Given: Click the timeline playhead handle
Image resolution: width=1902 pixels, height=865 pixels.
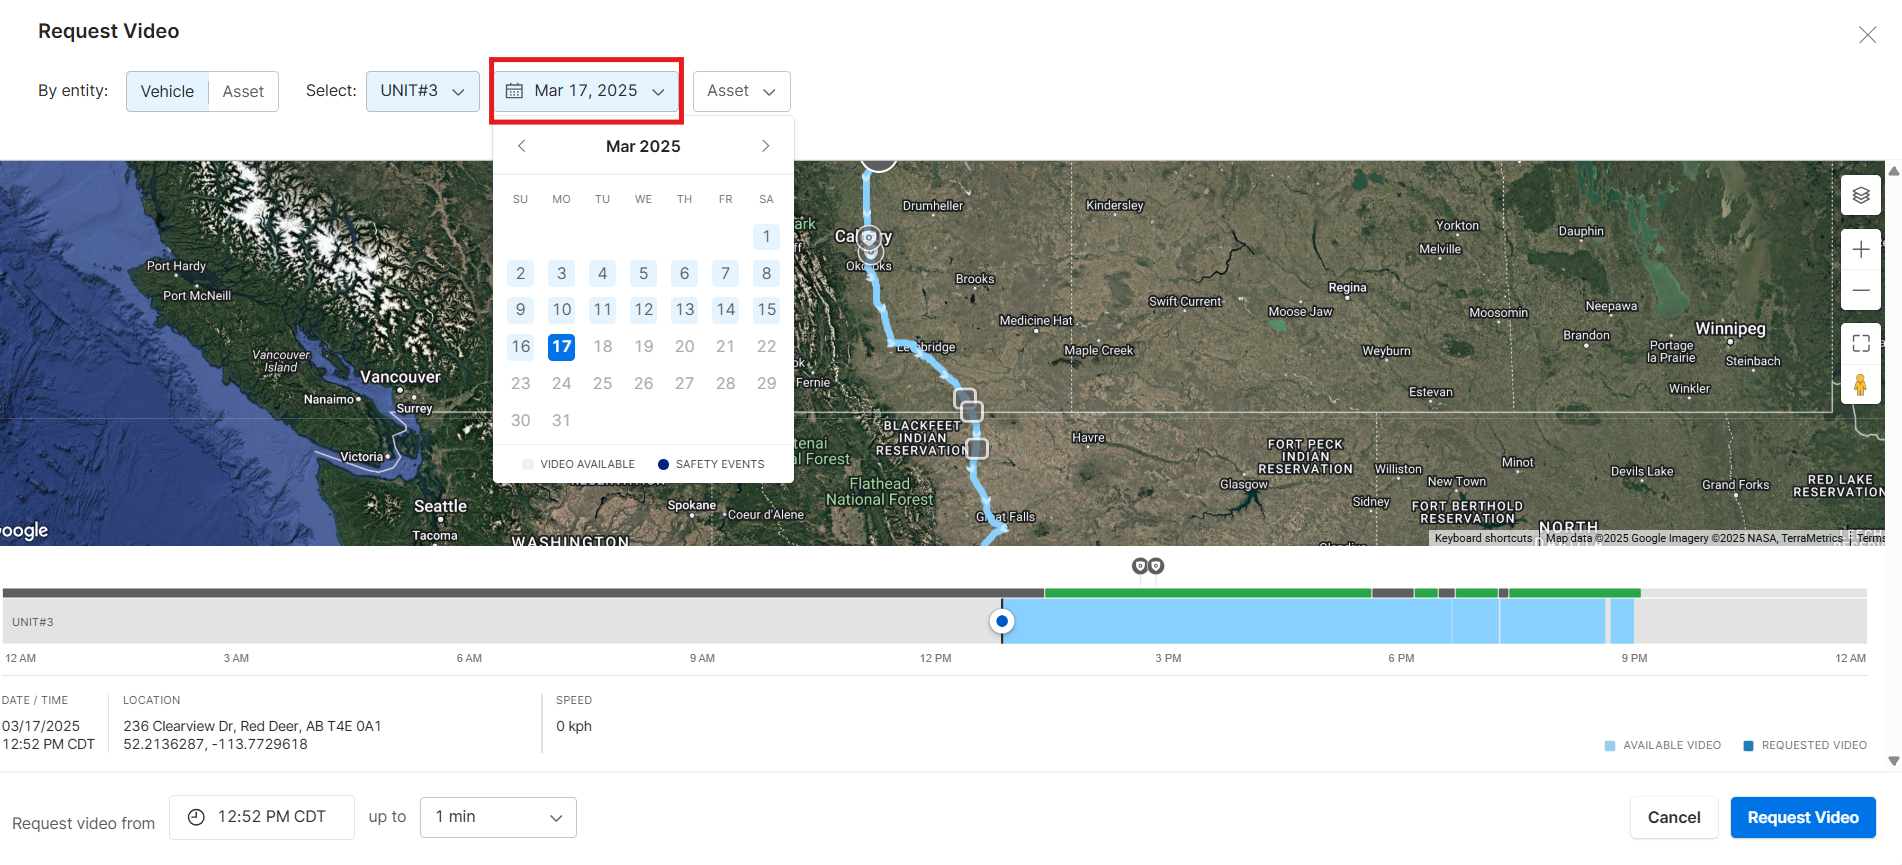Looking at the screenshot, I should click(1001, 621).
